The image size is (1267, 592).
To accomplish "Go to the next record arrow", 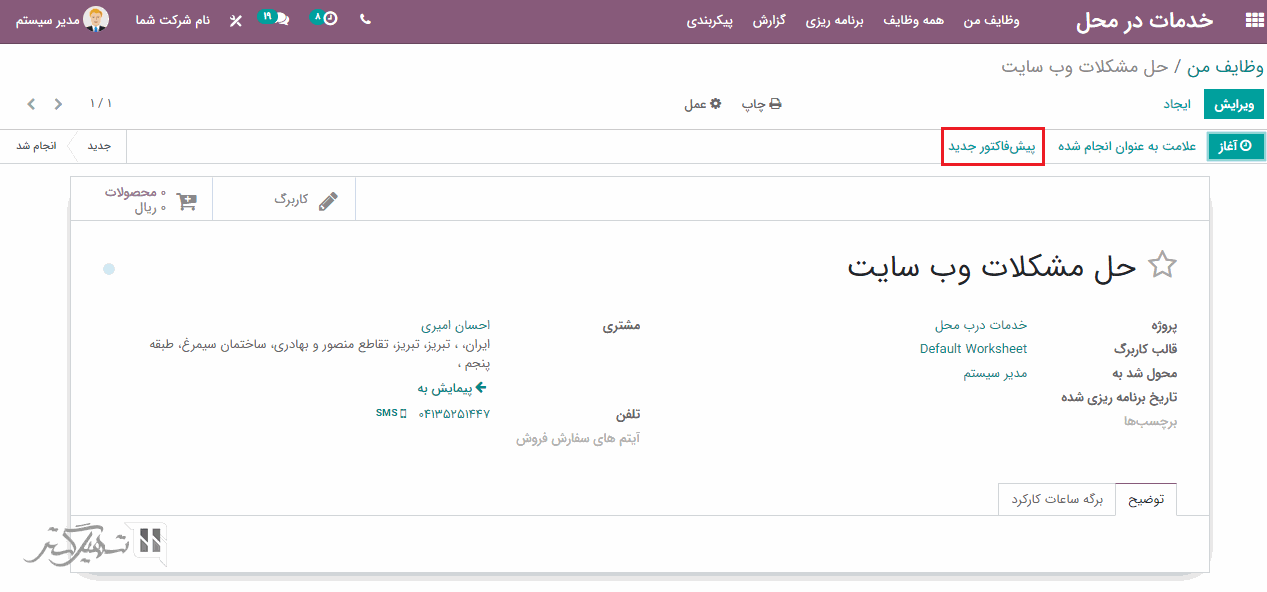I will (32, 104).
